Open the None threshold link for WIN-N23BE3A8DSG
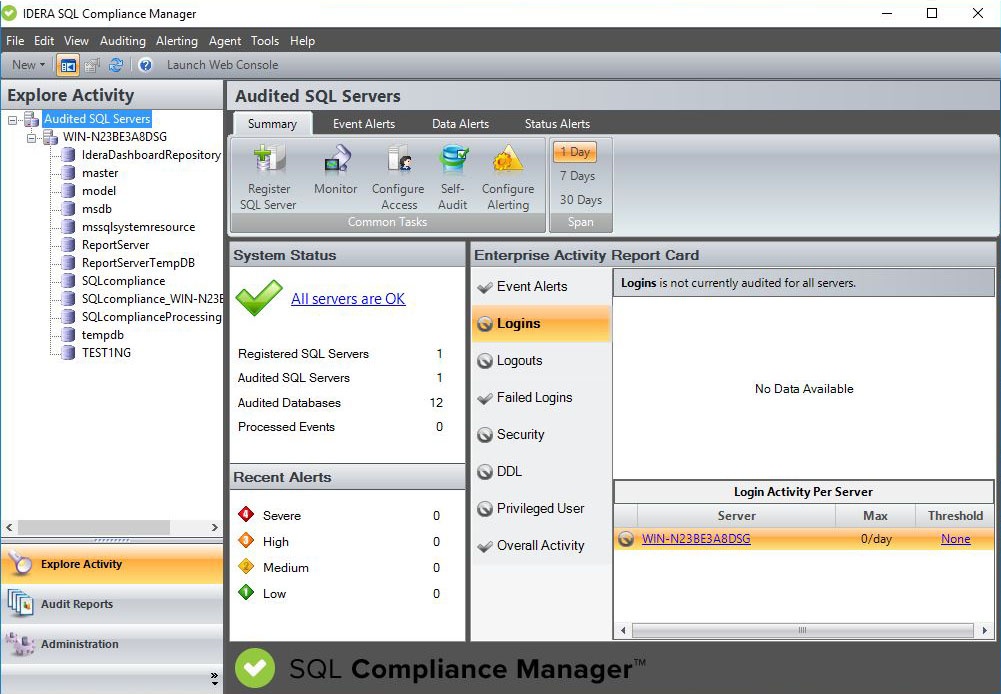The height and width of the screenshot is (694, 1001). pos(955,539)
